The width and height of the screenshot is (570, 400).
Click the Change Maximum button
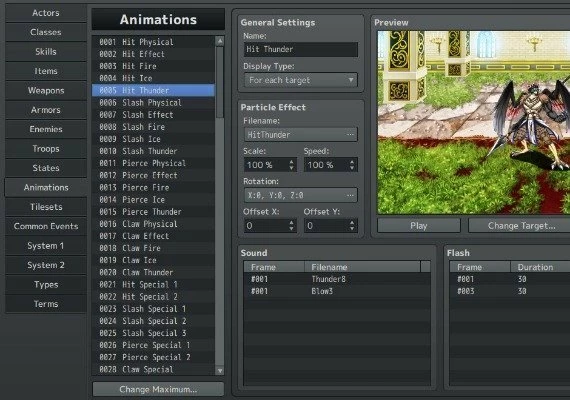tap(158, 389)
